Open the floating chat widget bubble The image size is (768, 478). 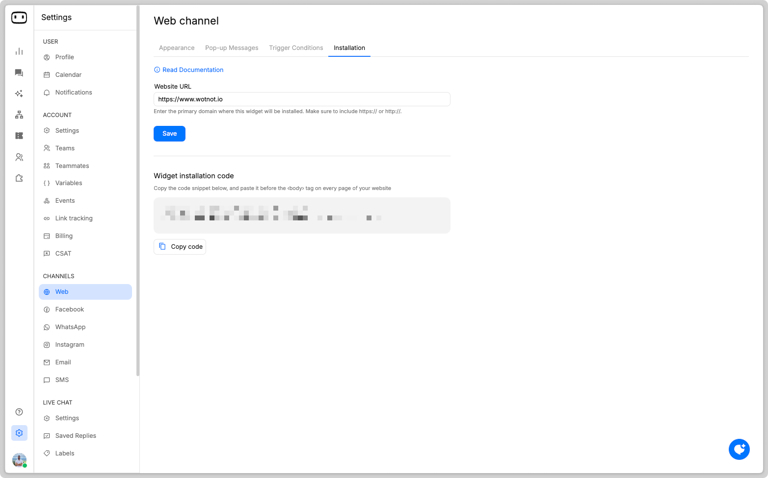[x=739, y=449]
